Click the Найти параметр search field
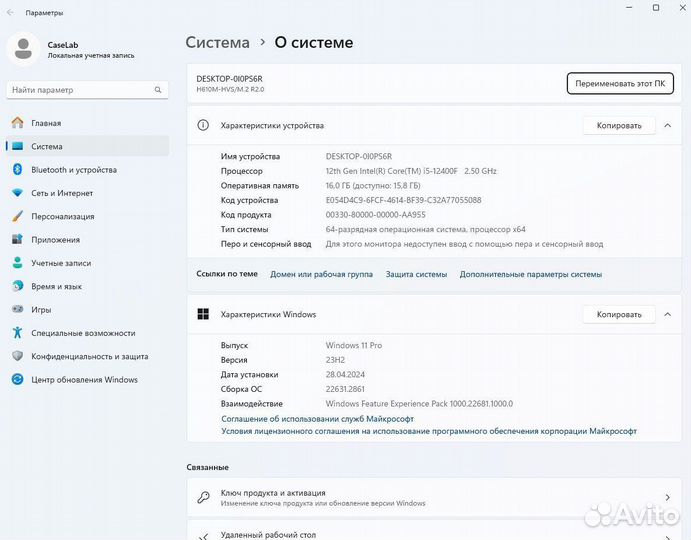The image size is (691, 540). [x=87, y=90]
